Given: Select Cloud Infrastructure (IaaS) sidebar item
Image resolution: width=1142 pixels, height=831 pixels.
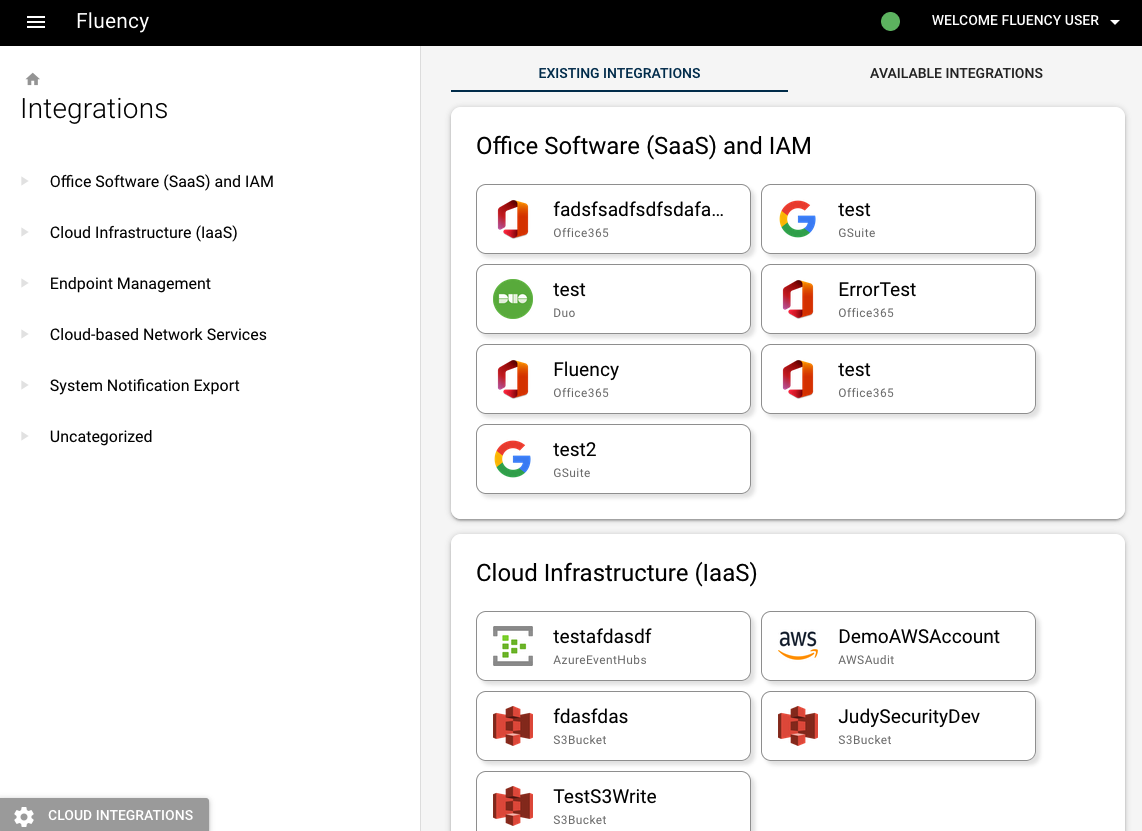Looking at the screenshot, I should coord(143,232).
